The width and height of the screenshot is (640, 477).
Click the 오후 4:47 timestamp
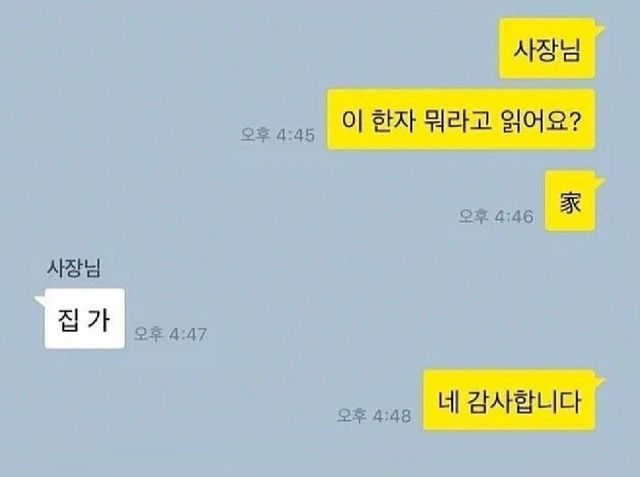170,335
